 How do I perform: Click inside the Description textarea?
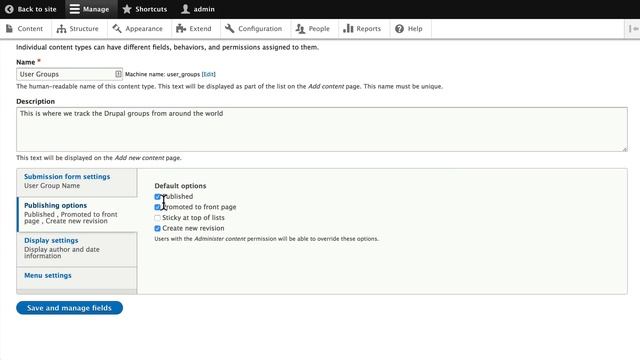tap(322, 129)
